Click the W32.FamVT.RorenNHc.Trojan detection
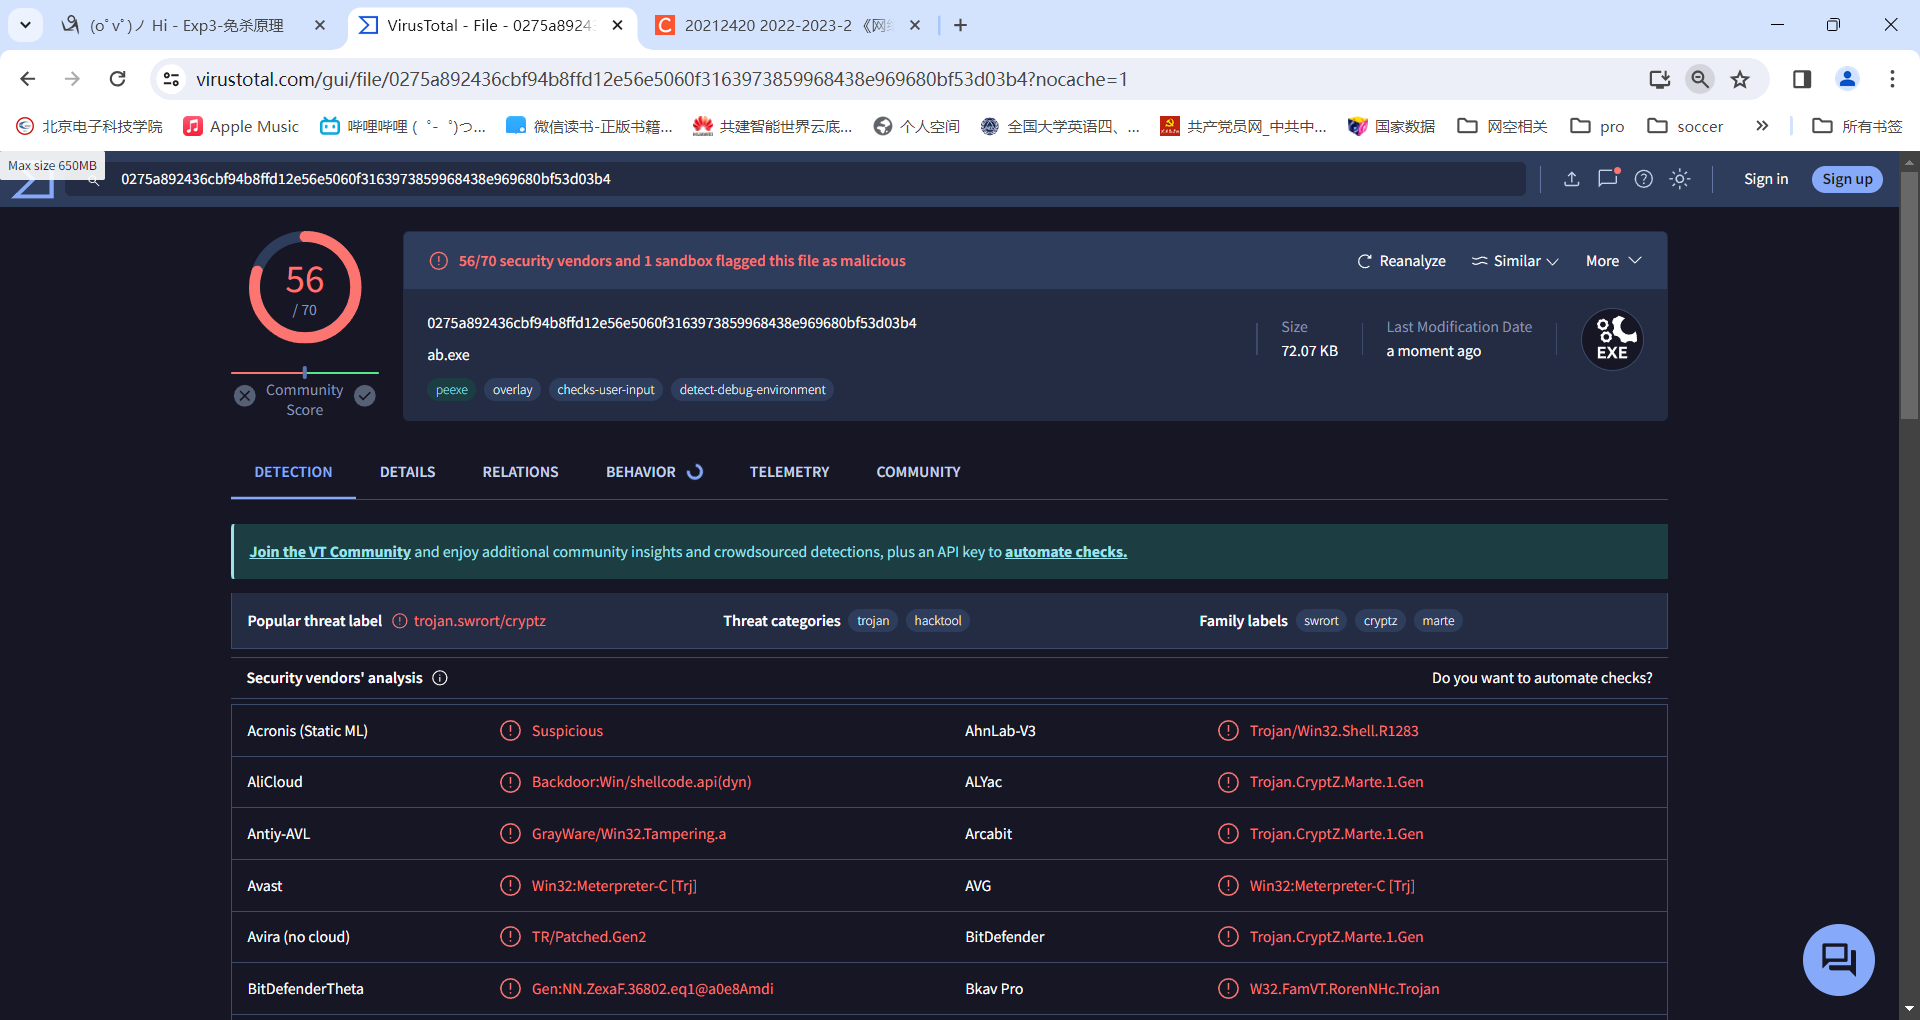 click(1345, 989)
